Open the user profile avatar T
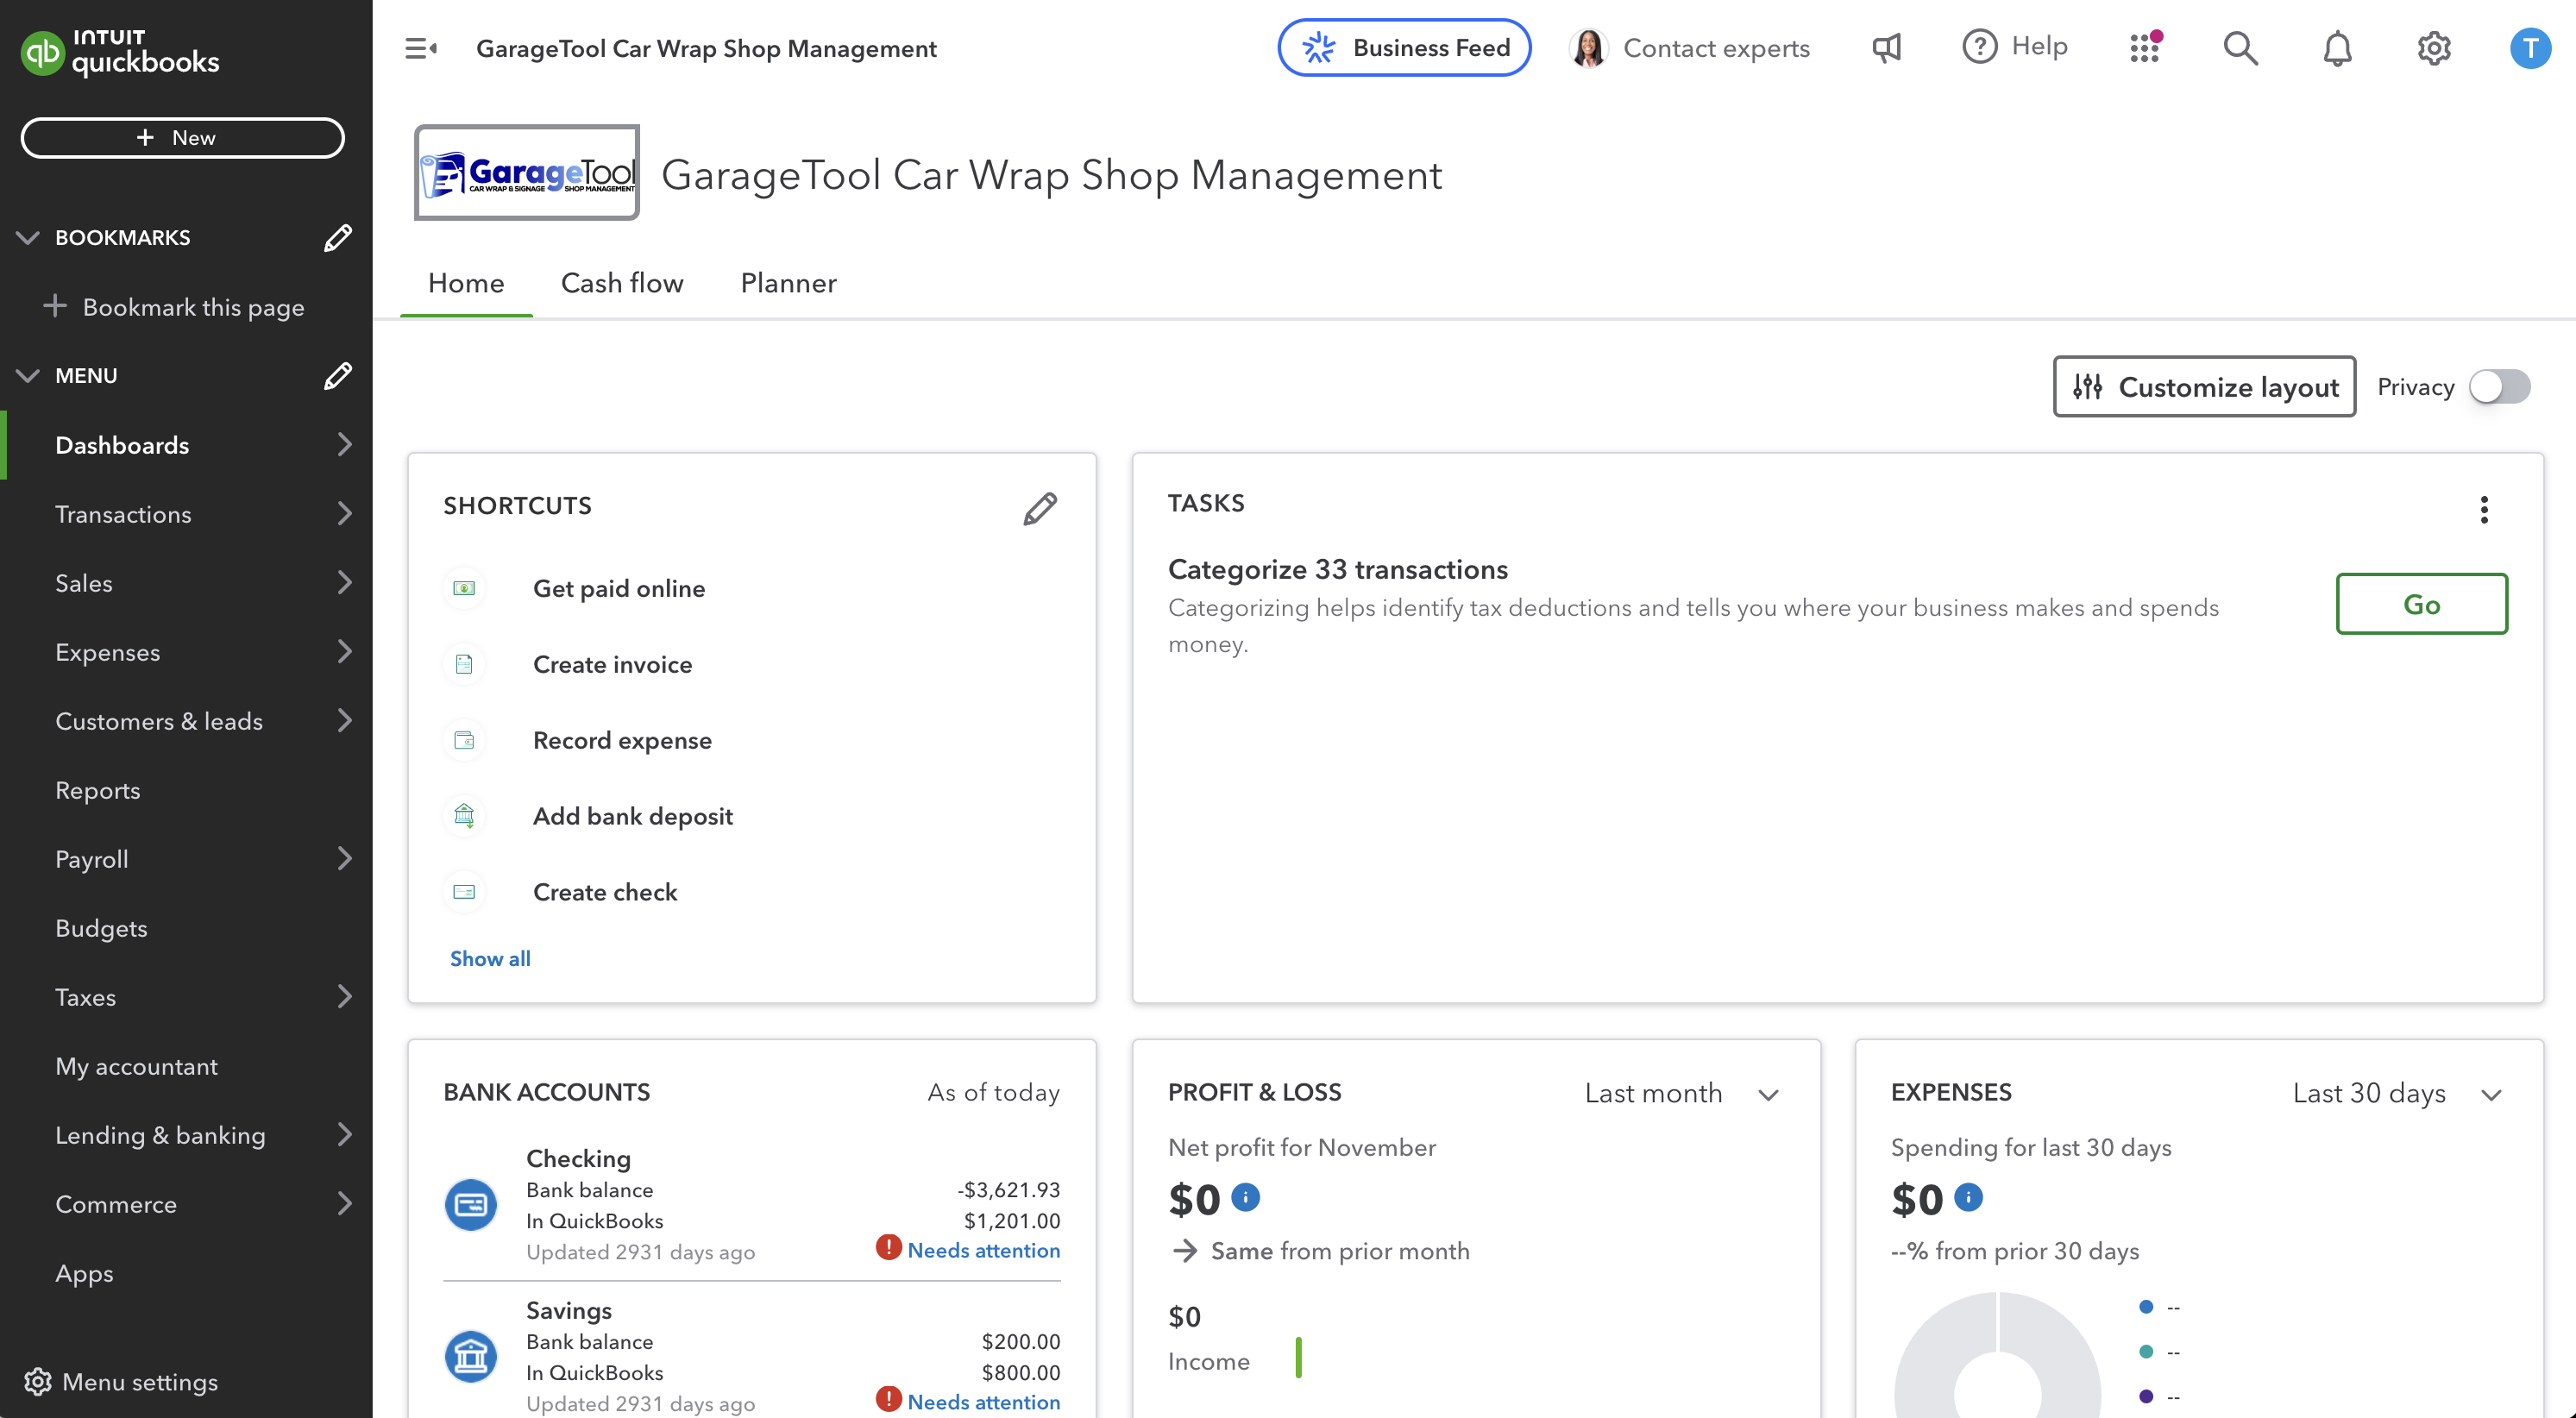This screenshot has width=2576, height=1418. (2529, 48)
